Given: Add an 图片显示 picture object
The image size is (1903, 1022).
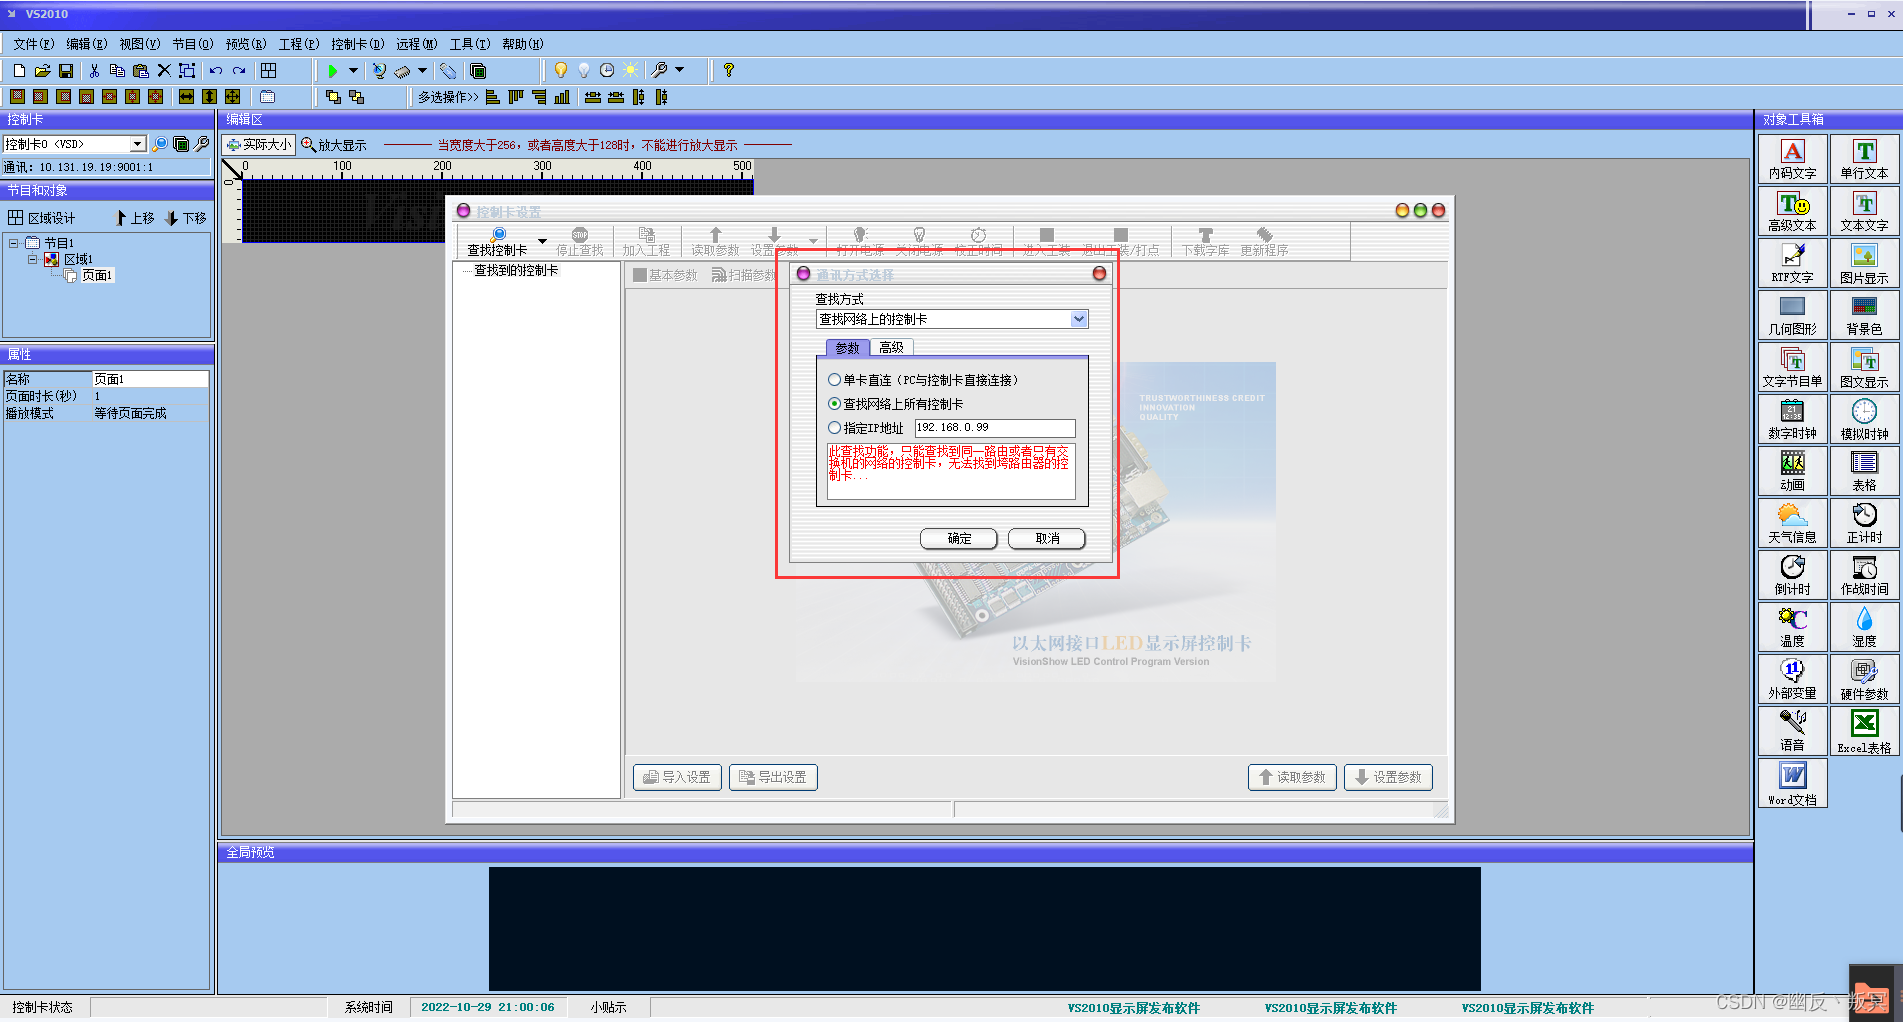Looking at the screenshot, I should click(1865, 263).
